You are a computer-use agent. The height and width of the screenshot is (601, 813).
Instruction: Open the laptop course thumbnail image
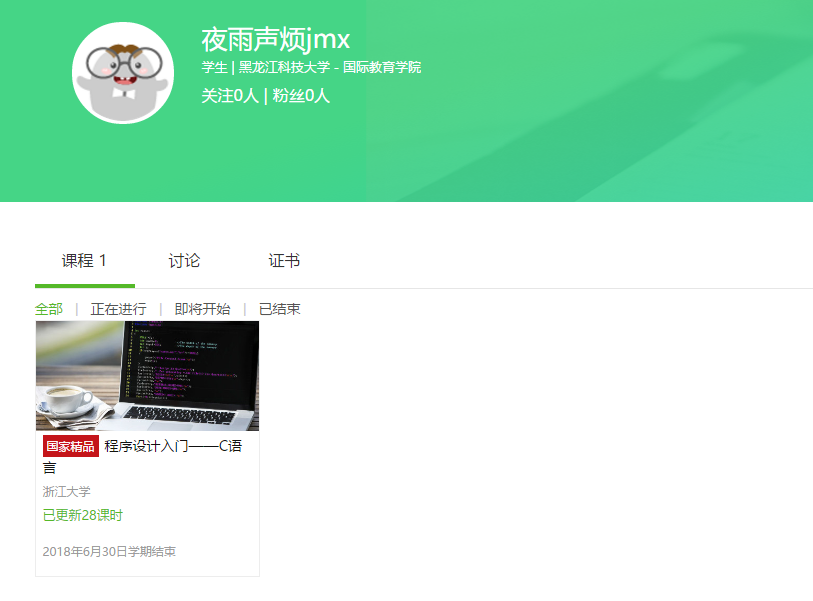[147, 376]
